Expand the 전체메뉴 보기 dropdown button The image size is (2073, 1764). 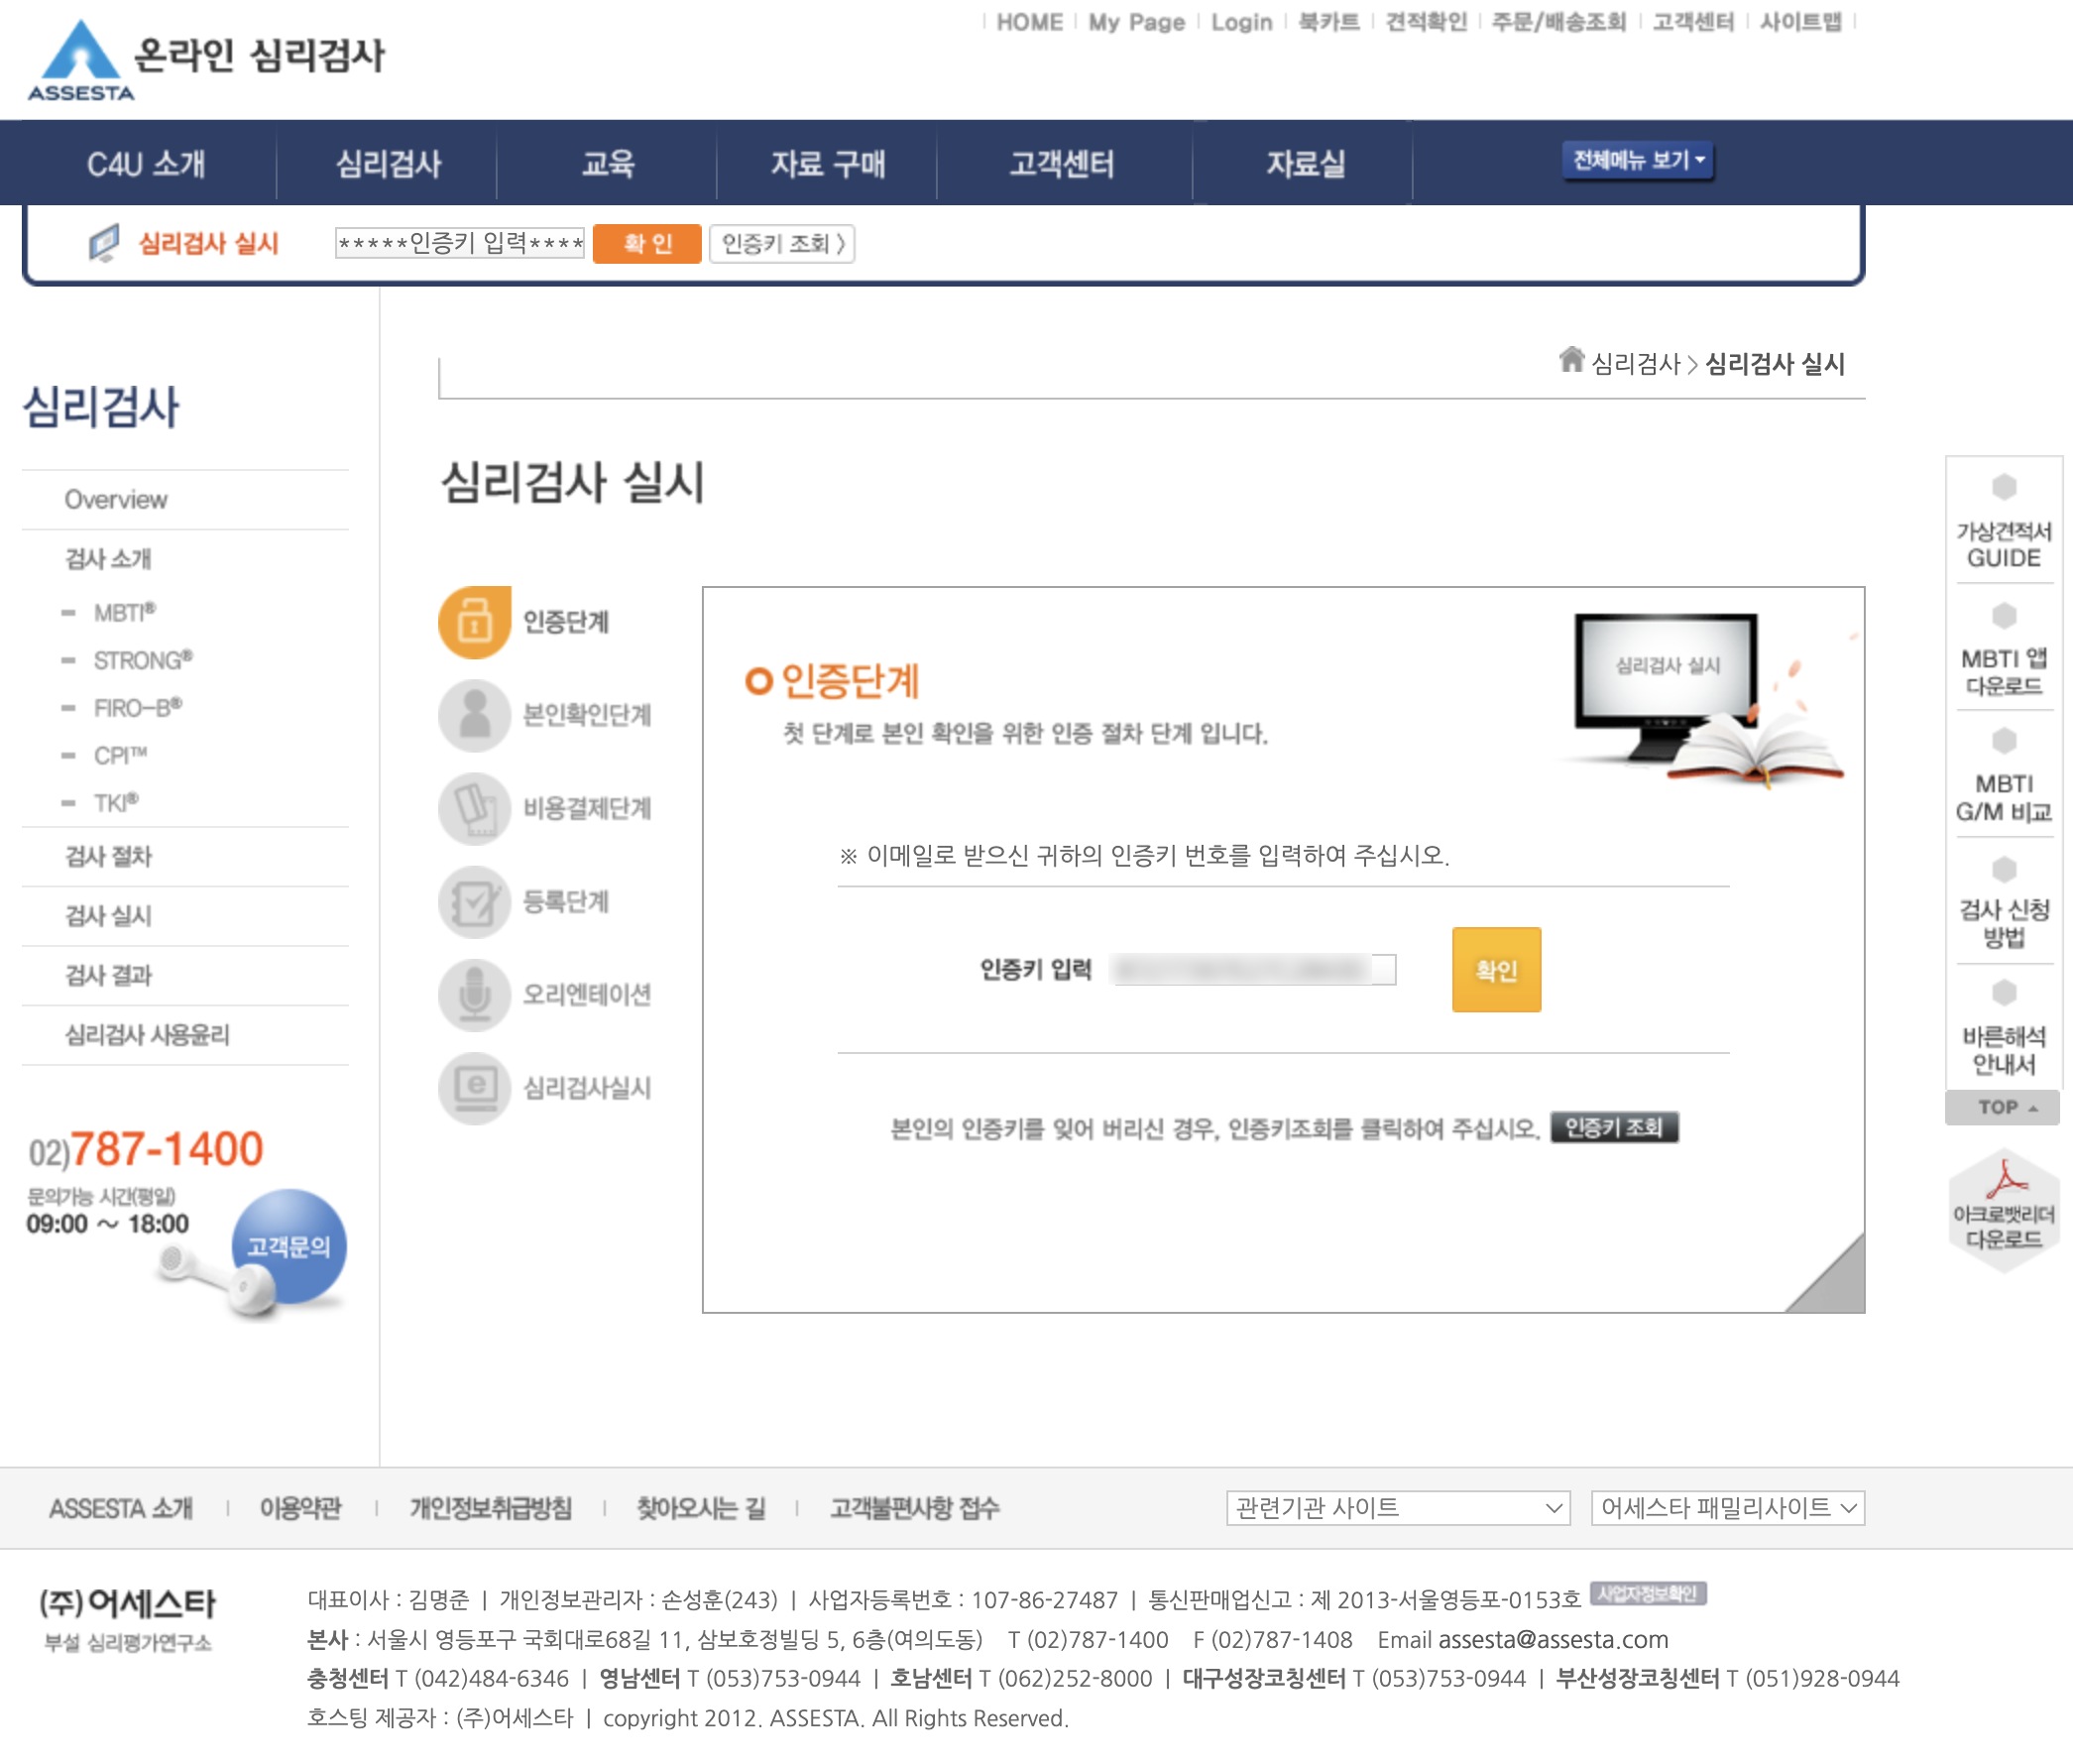tap(1637, 160)
